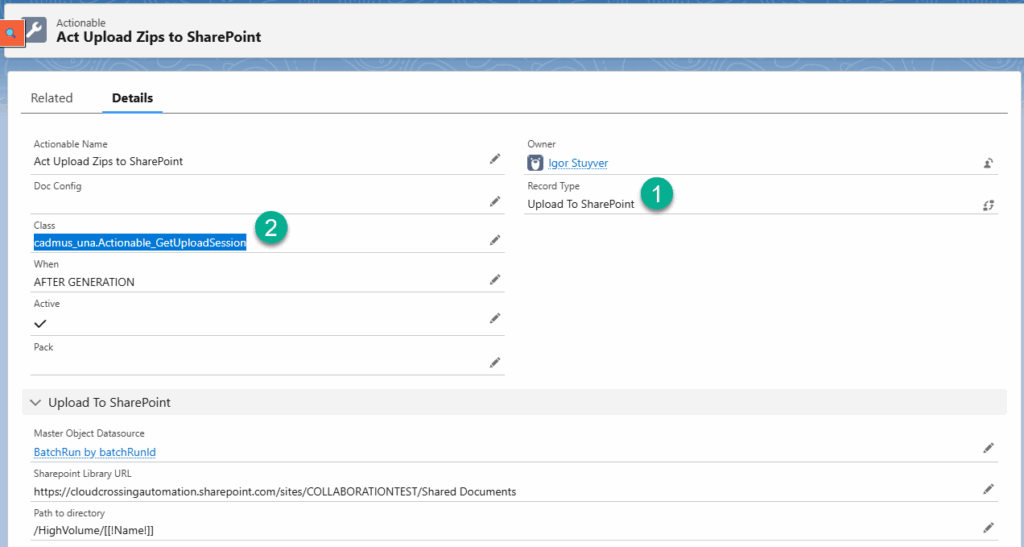This screenshot has height=547, width=1024.
Task: Edit the Actionable Name field pencil icon
Action: click(x=494, y=159)
